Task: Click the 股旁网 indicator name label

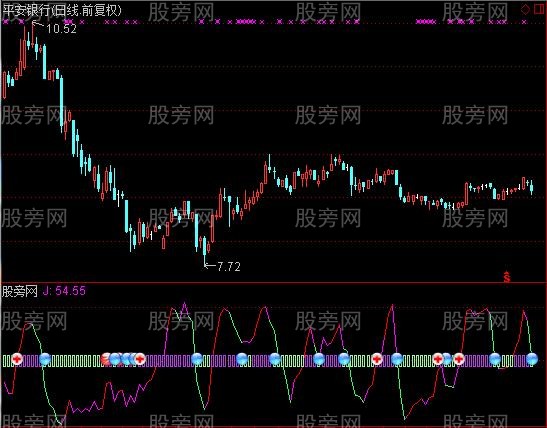Action: pos(20,291)
